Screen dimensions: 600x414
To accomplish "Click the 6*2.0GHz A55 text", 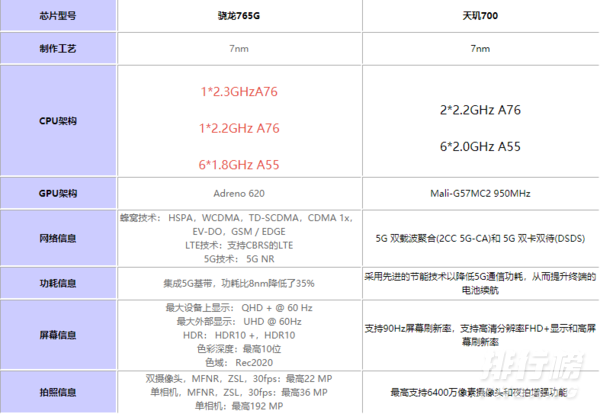I will click(480, 147).
